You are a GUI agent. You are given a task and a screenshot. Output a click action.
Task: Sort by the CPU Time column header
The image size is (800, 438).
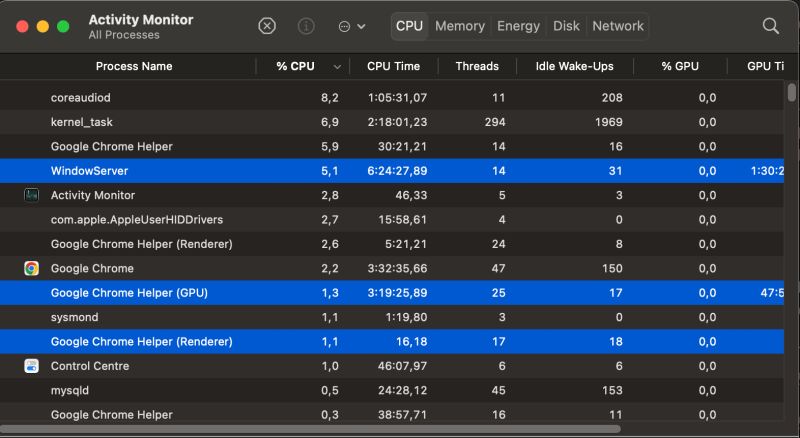pyautogui.click(x=393, y=66)
